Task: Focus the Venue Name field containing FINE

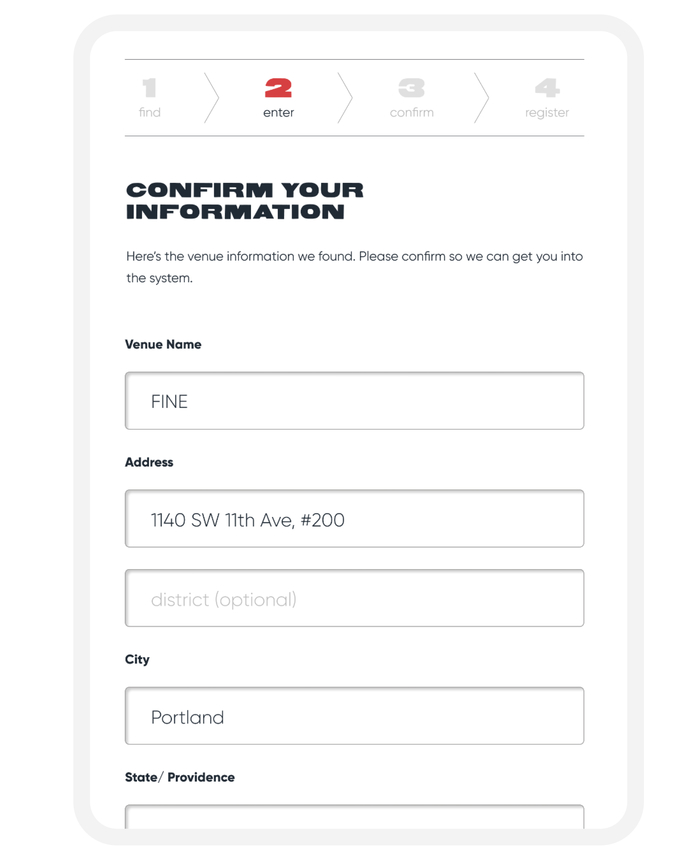Action: coord(355,401)
